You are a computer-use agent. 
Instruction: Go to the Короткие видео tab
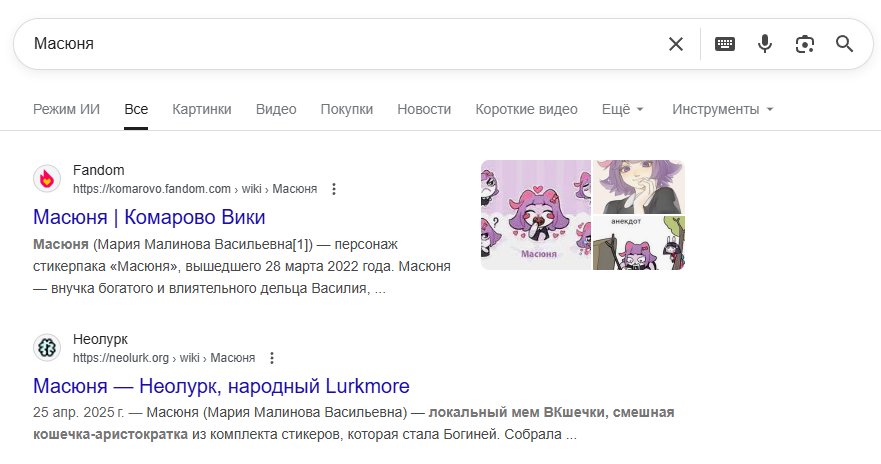click(x=526, y=109)
